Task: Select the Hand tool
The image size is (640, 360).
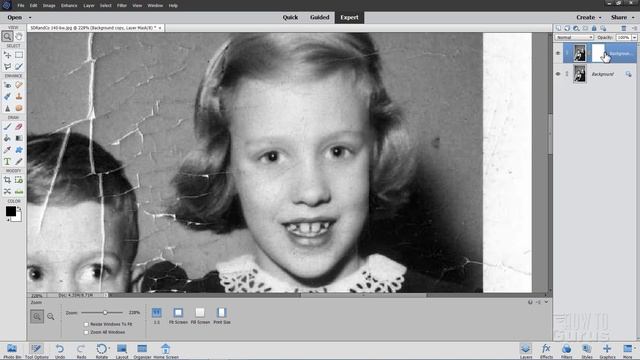Action: [x=19, y=36]
